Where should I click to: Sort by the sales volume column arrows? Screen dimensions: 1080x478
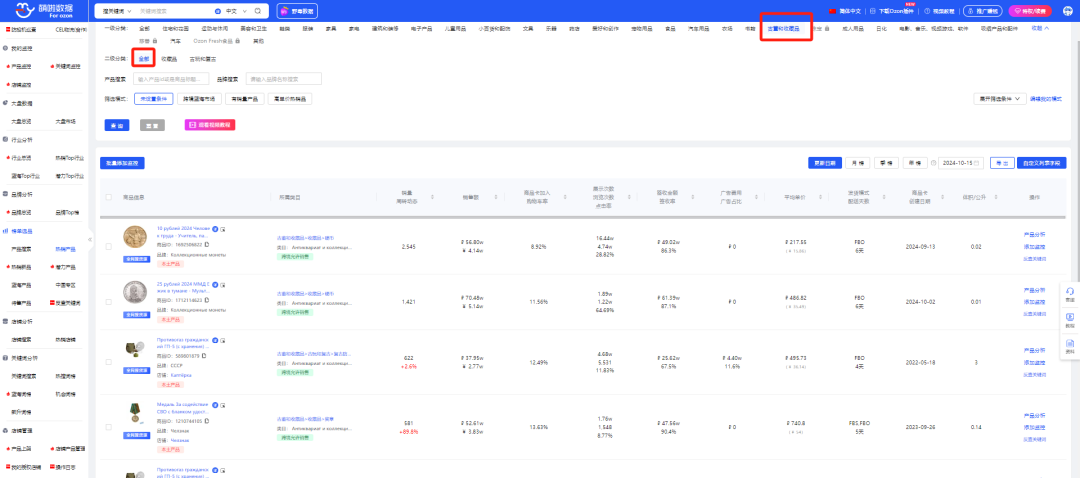433,198
